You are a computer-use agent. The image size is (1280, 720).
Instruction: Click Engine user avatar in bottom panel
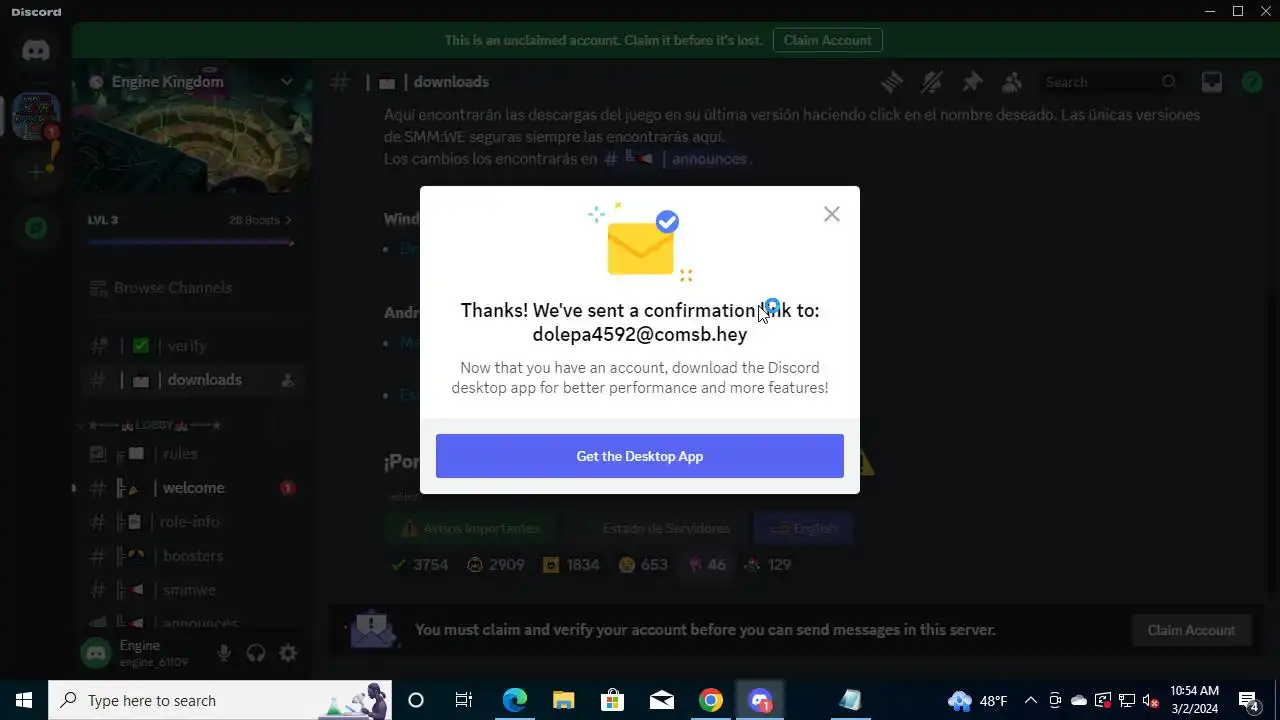(96, 653)
